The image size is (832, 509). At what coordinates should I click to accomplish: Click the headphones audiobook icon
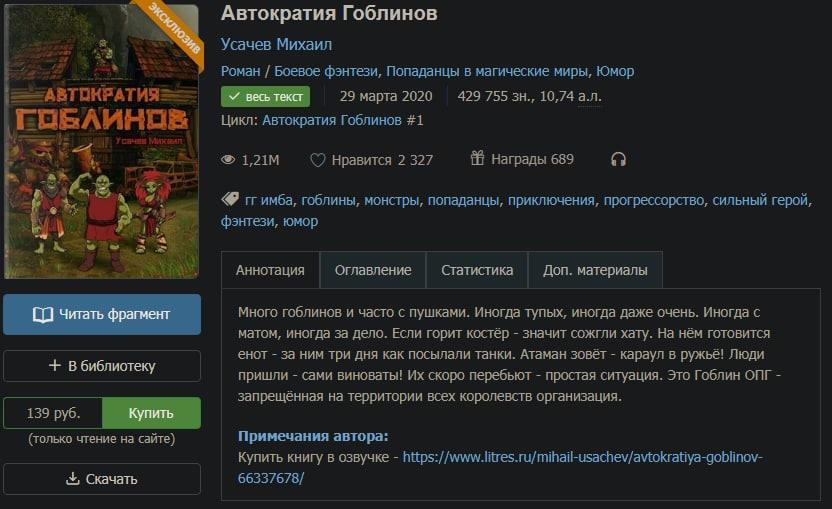618,159
